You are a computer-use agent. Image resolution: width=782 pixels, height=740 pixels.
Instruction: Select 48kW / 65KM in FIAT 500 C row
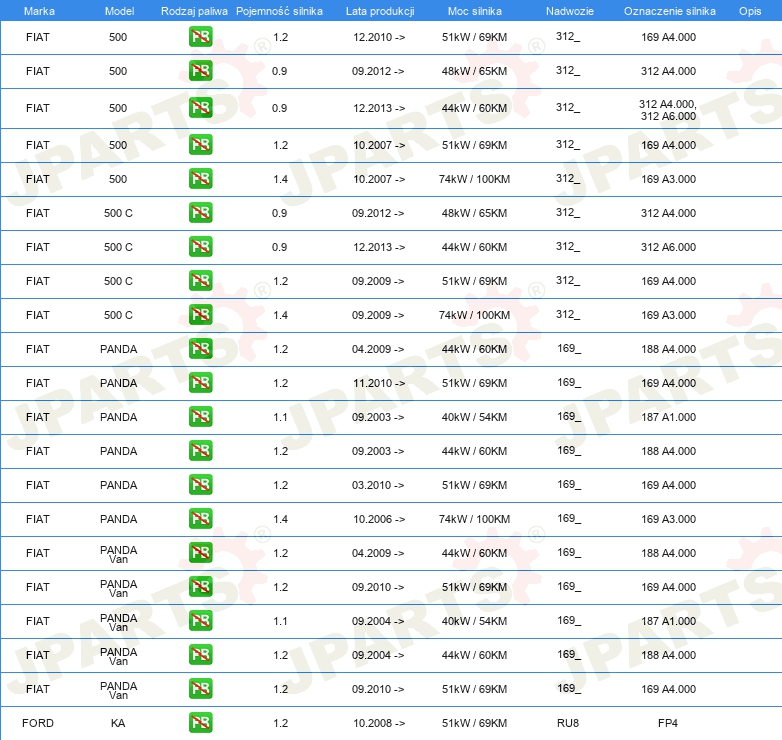[x=474, y=213]
